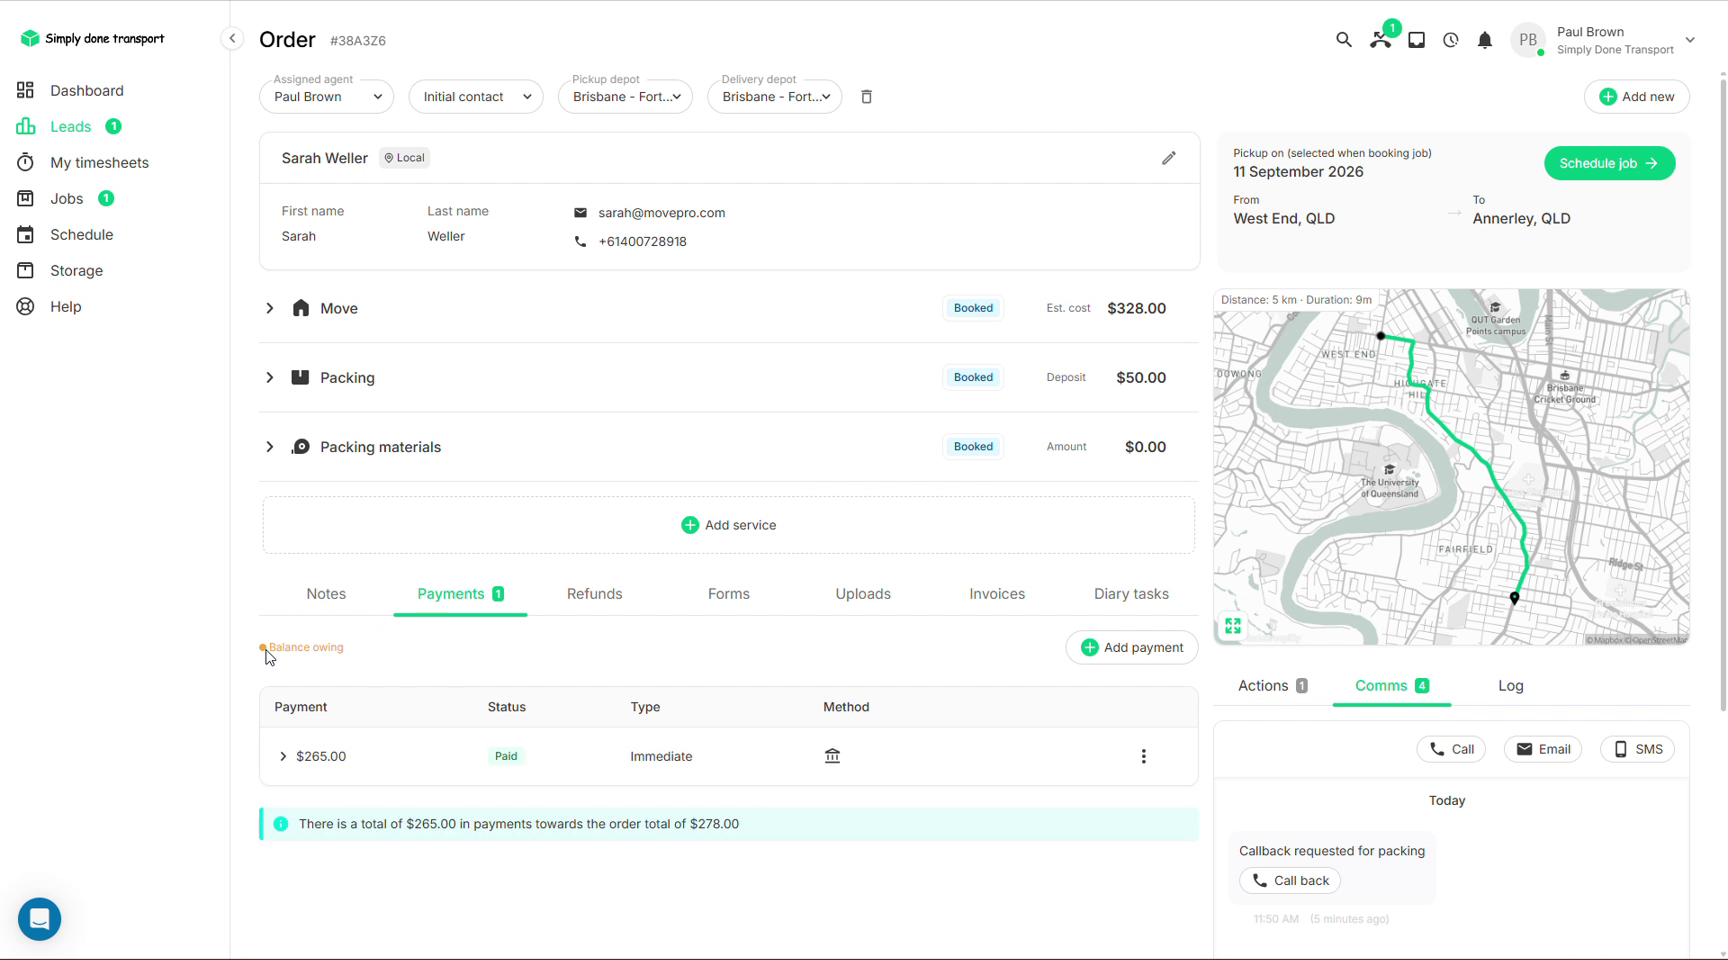This screenshot has height=960, width=1728.
Task: Expand the $265.00 payment row
Action: click(x=283, y=756)
